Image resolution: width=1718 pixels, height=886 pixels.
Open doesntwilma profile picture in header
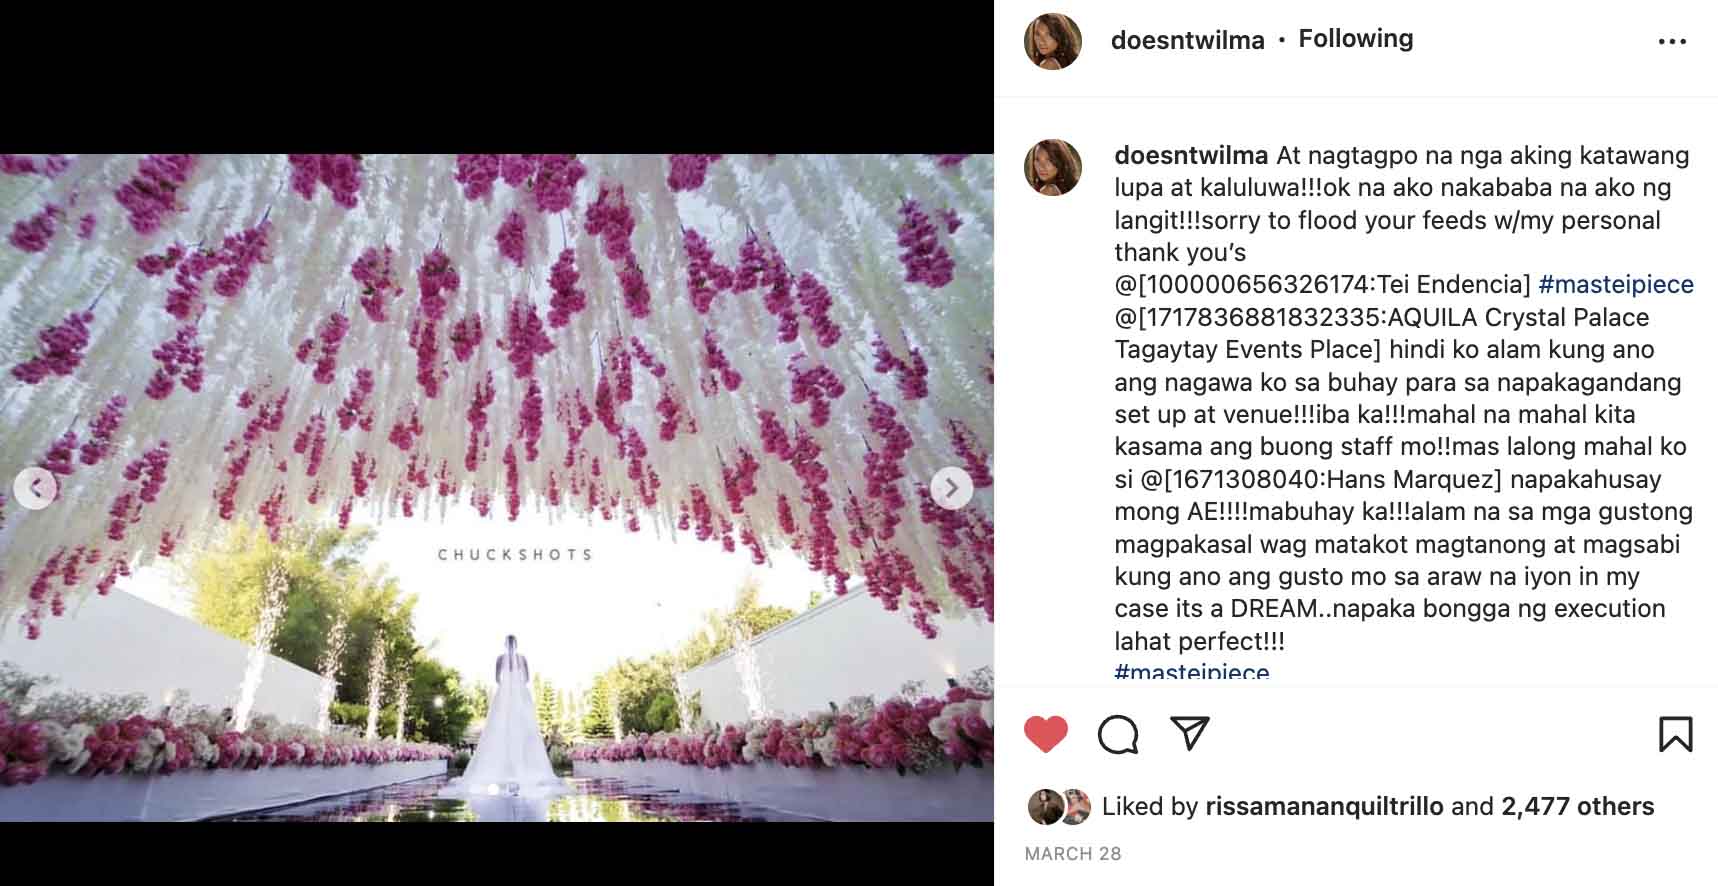pos(1053,41)
